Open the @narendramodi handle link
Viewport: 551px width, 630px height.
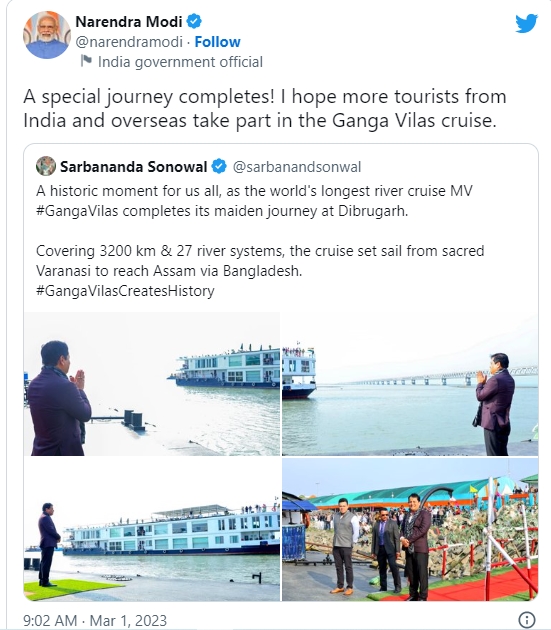pos(129,42)
